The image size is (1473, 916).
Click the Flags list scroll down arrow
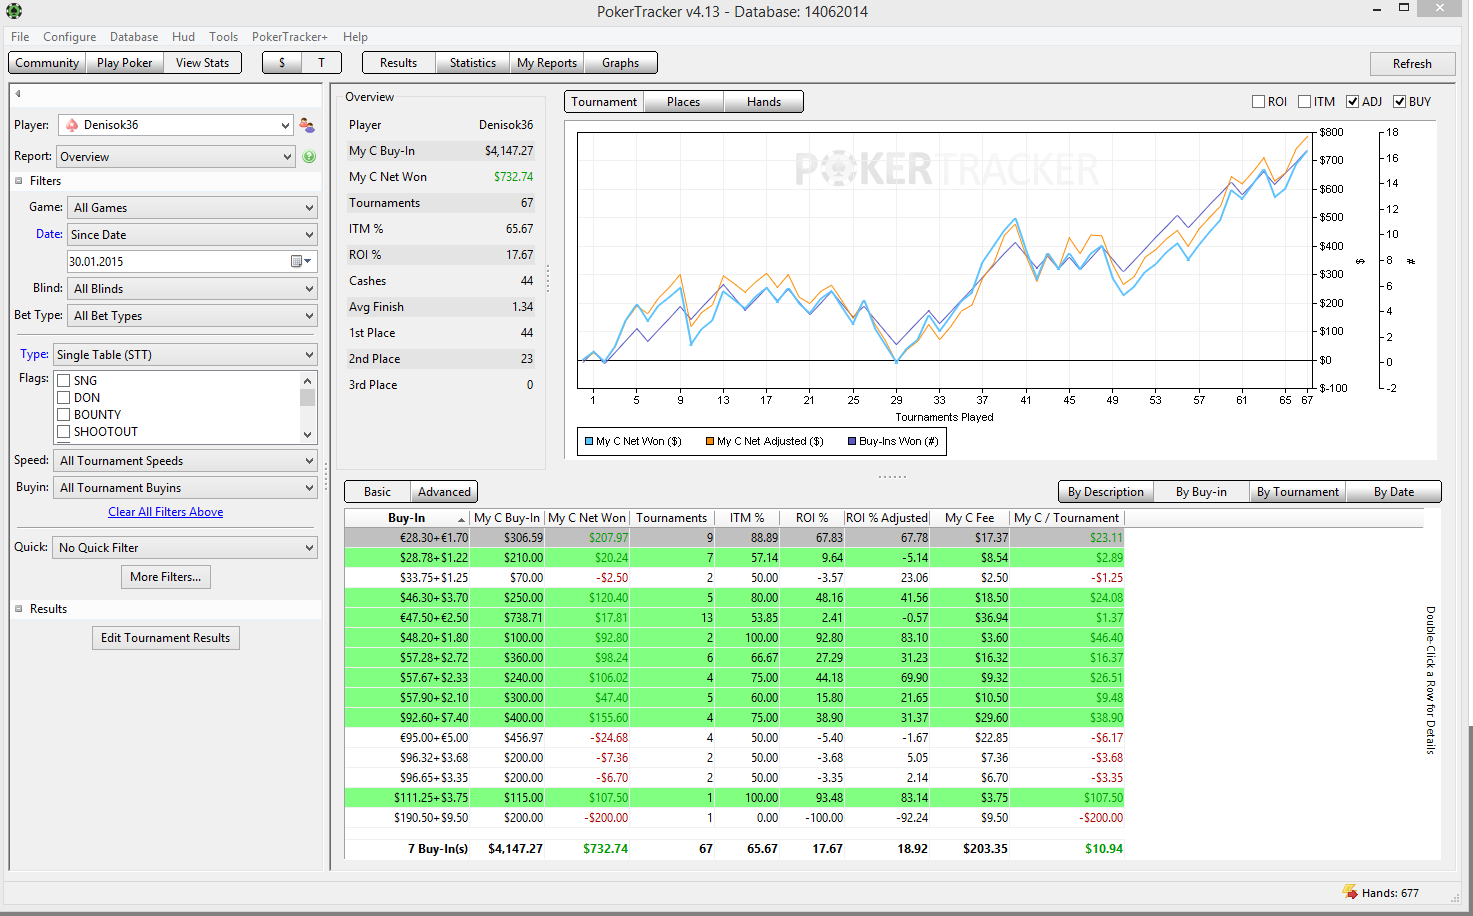coord(308,435)
